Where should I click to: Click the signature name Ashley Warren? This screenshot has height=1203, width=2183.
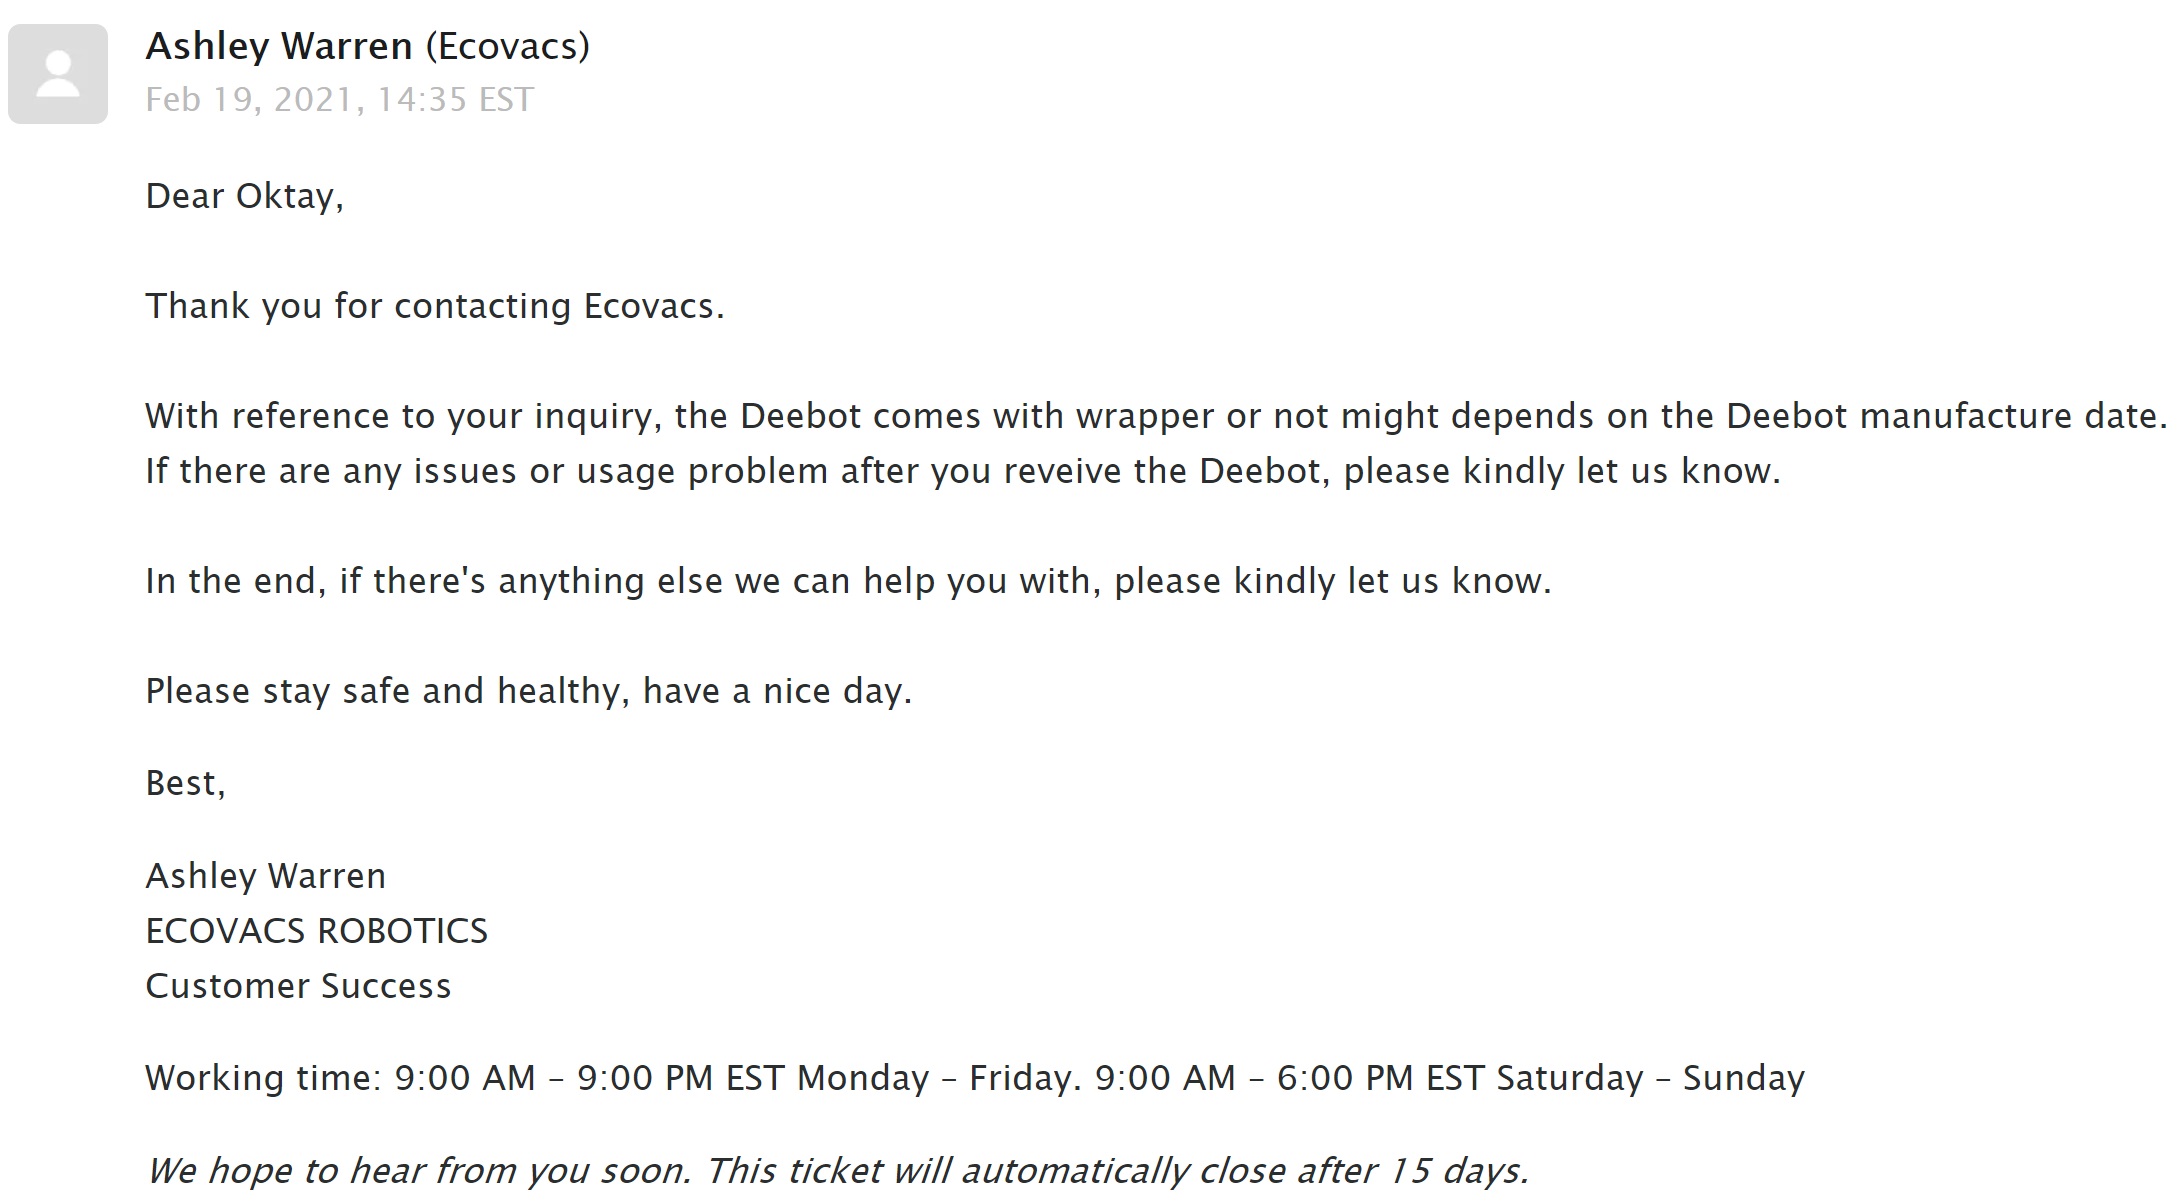pos(266,876)
